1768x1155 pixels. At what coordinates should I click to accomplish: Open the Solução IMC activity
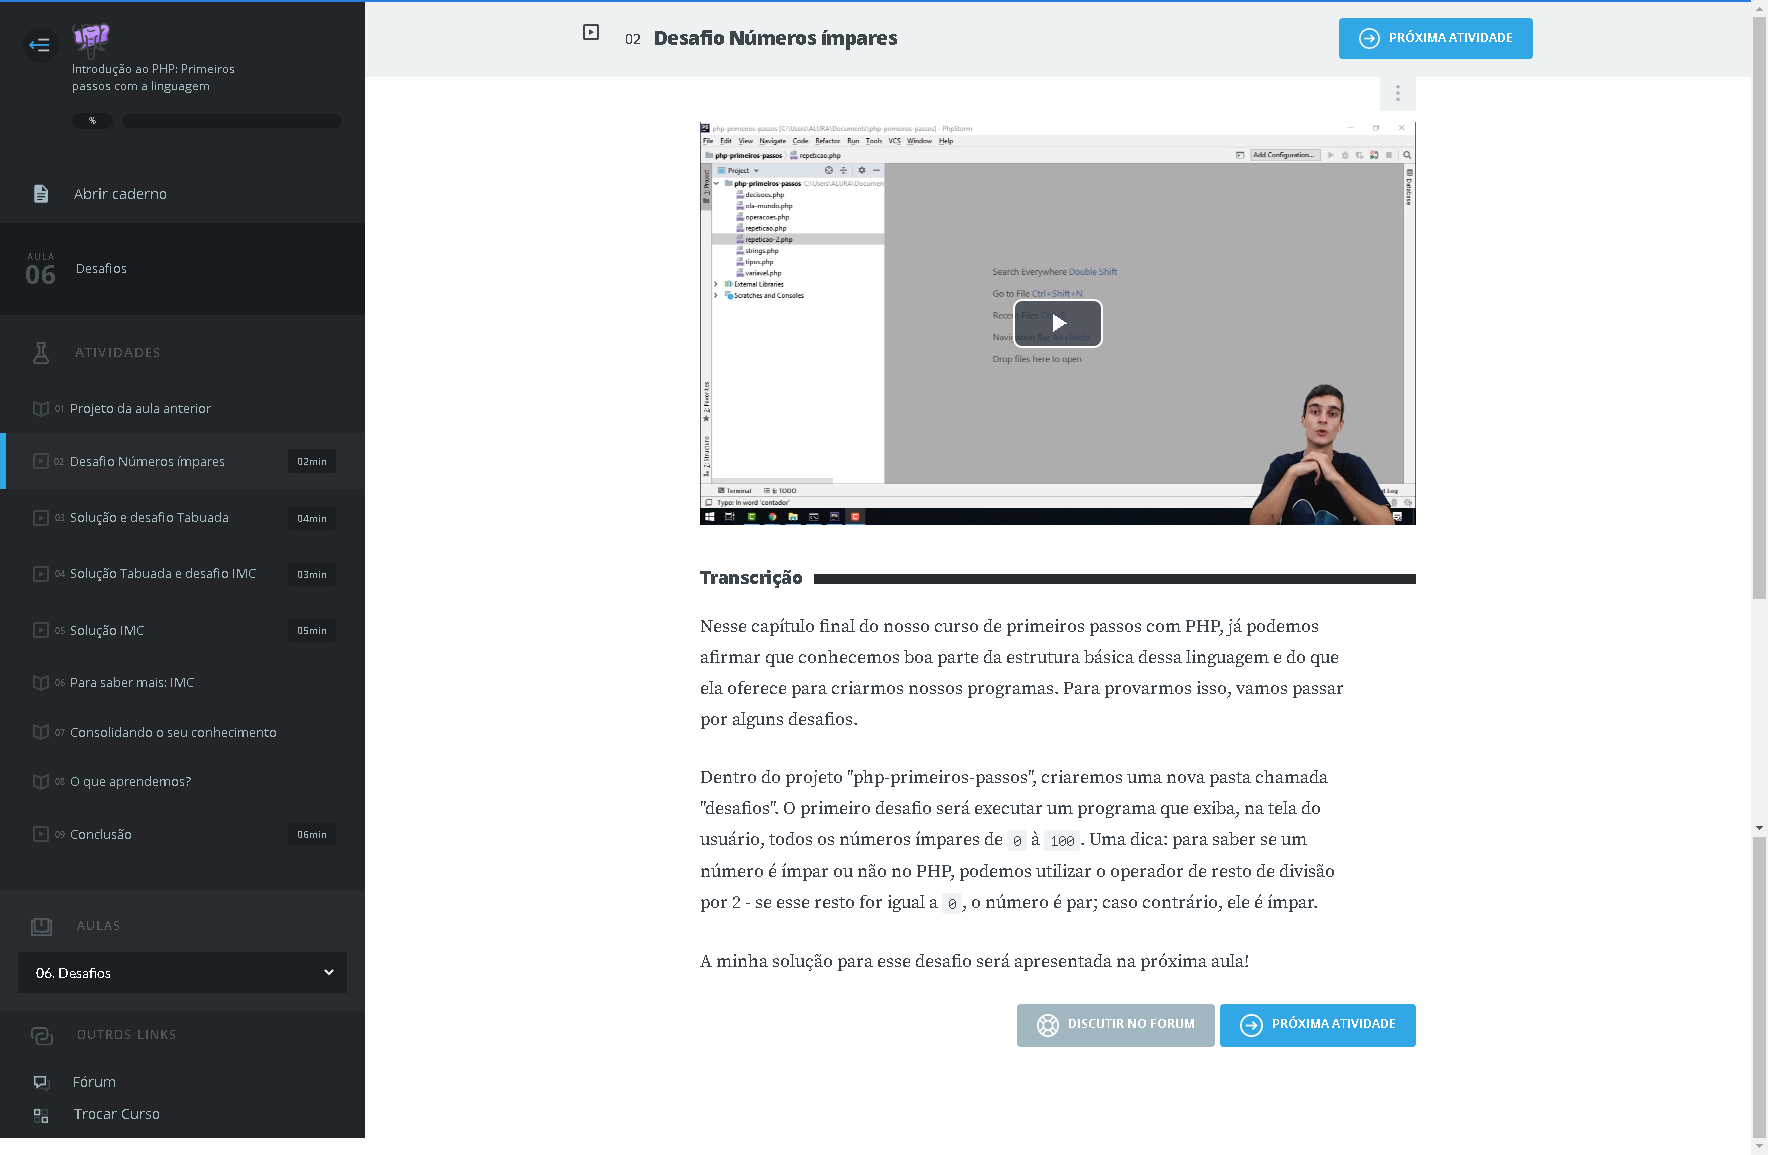pos(107,631)
